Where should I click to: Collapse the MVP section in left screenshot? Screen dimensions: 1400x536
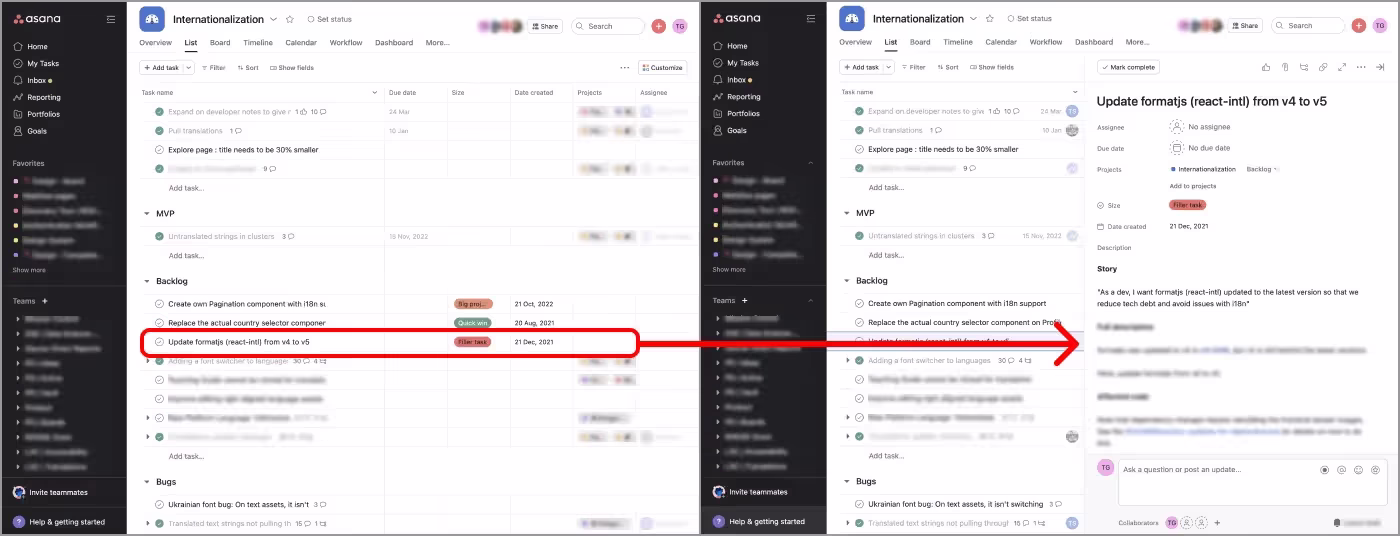147,213
